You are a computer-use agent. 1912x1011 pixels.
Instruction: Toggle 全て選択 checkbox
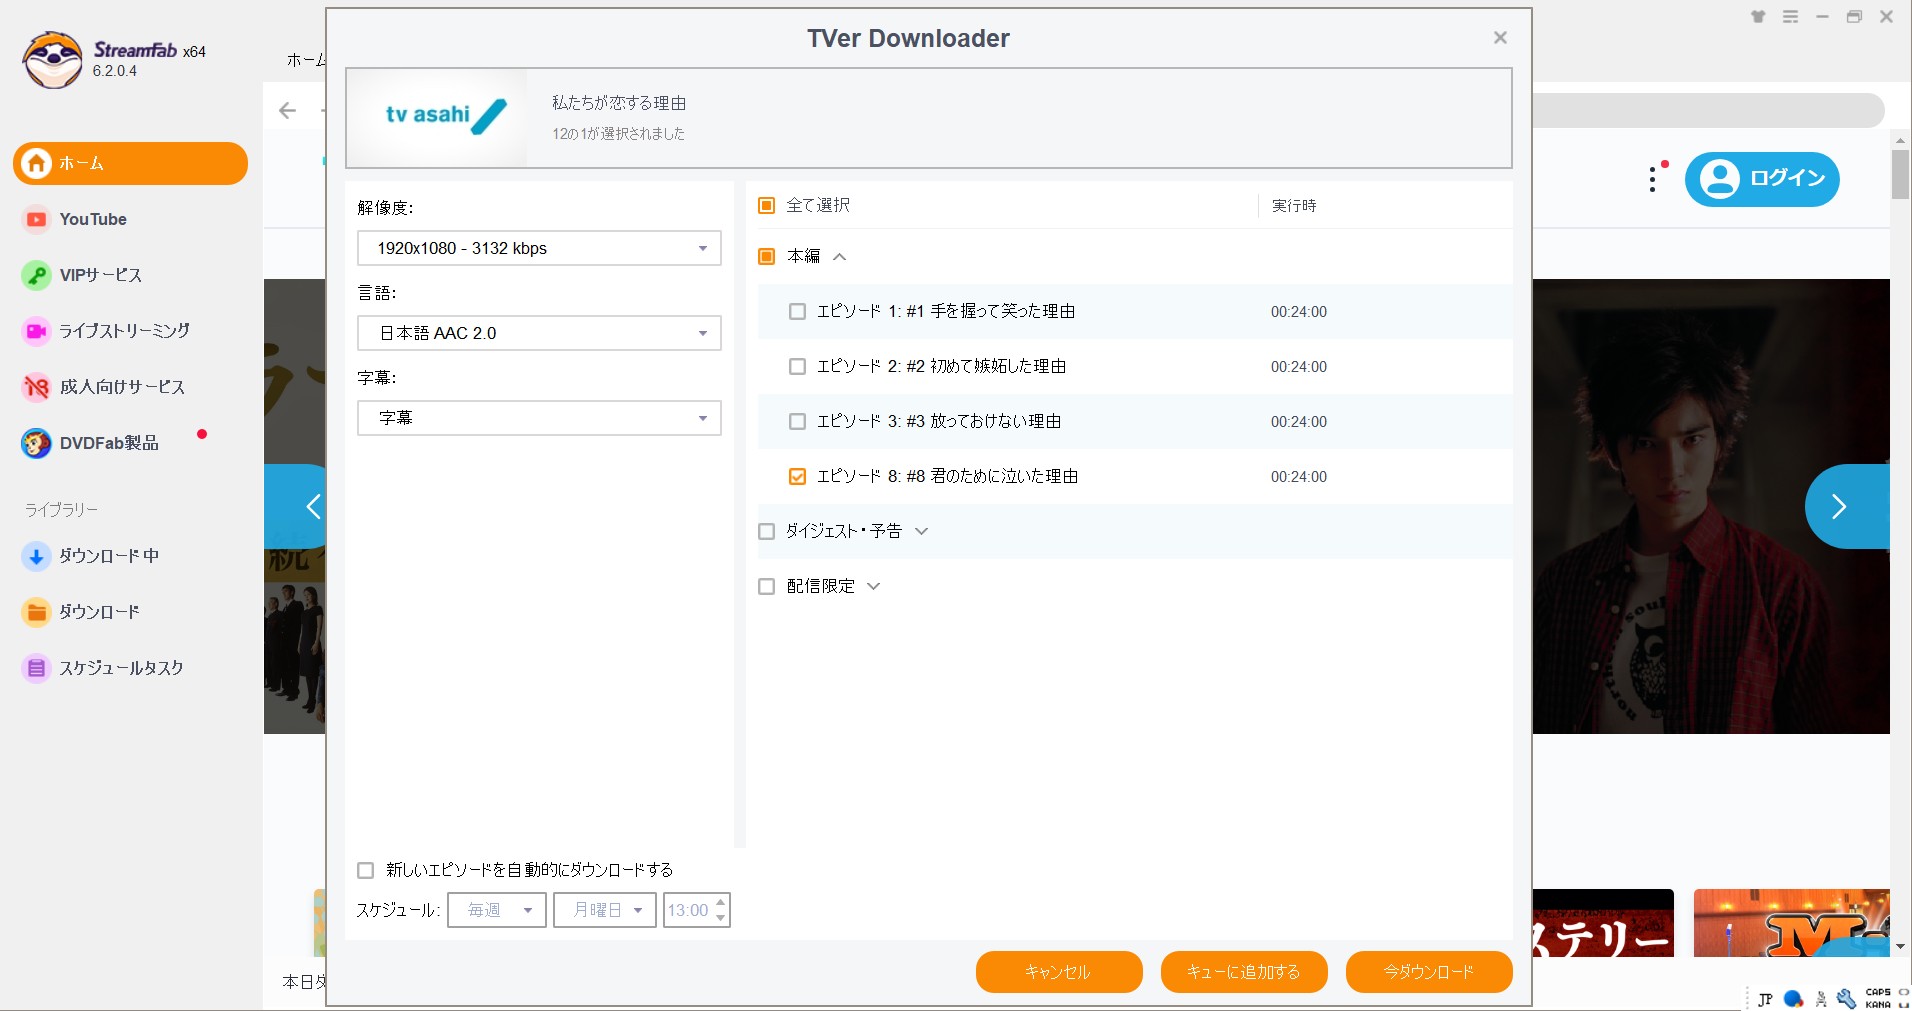767,206
